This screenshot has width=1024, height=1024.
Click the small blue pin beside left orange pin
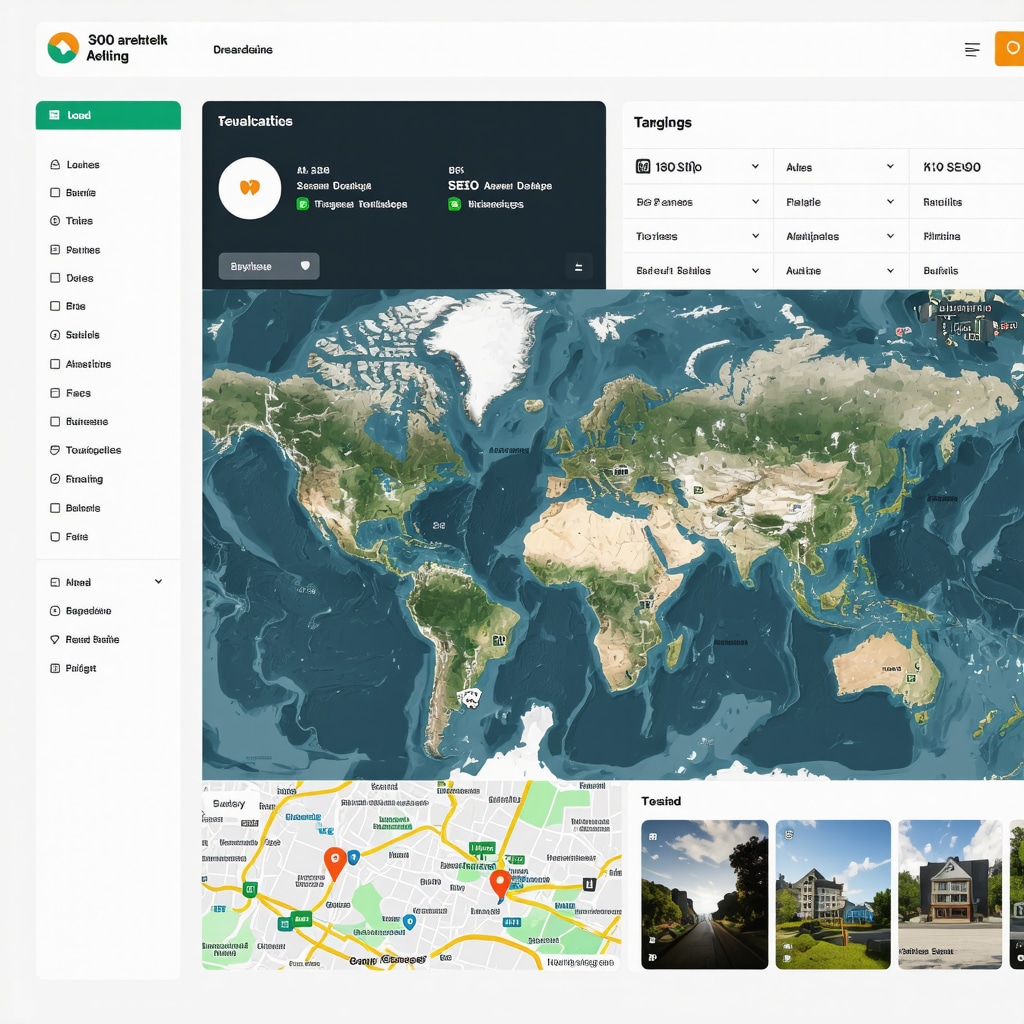[353, 857]
